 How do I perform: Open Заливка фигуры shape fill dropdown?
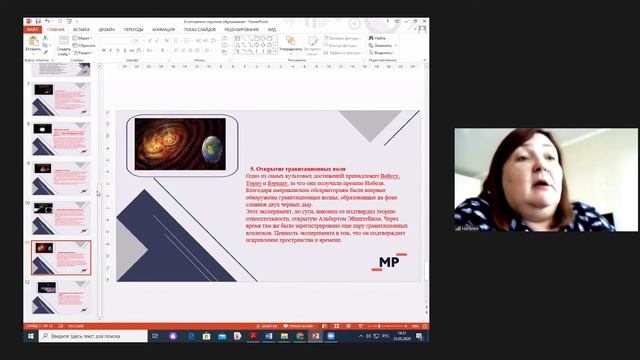click(x=342, y=38)
